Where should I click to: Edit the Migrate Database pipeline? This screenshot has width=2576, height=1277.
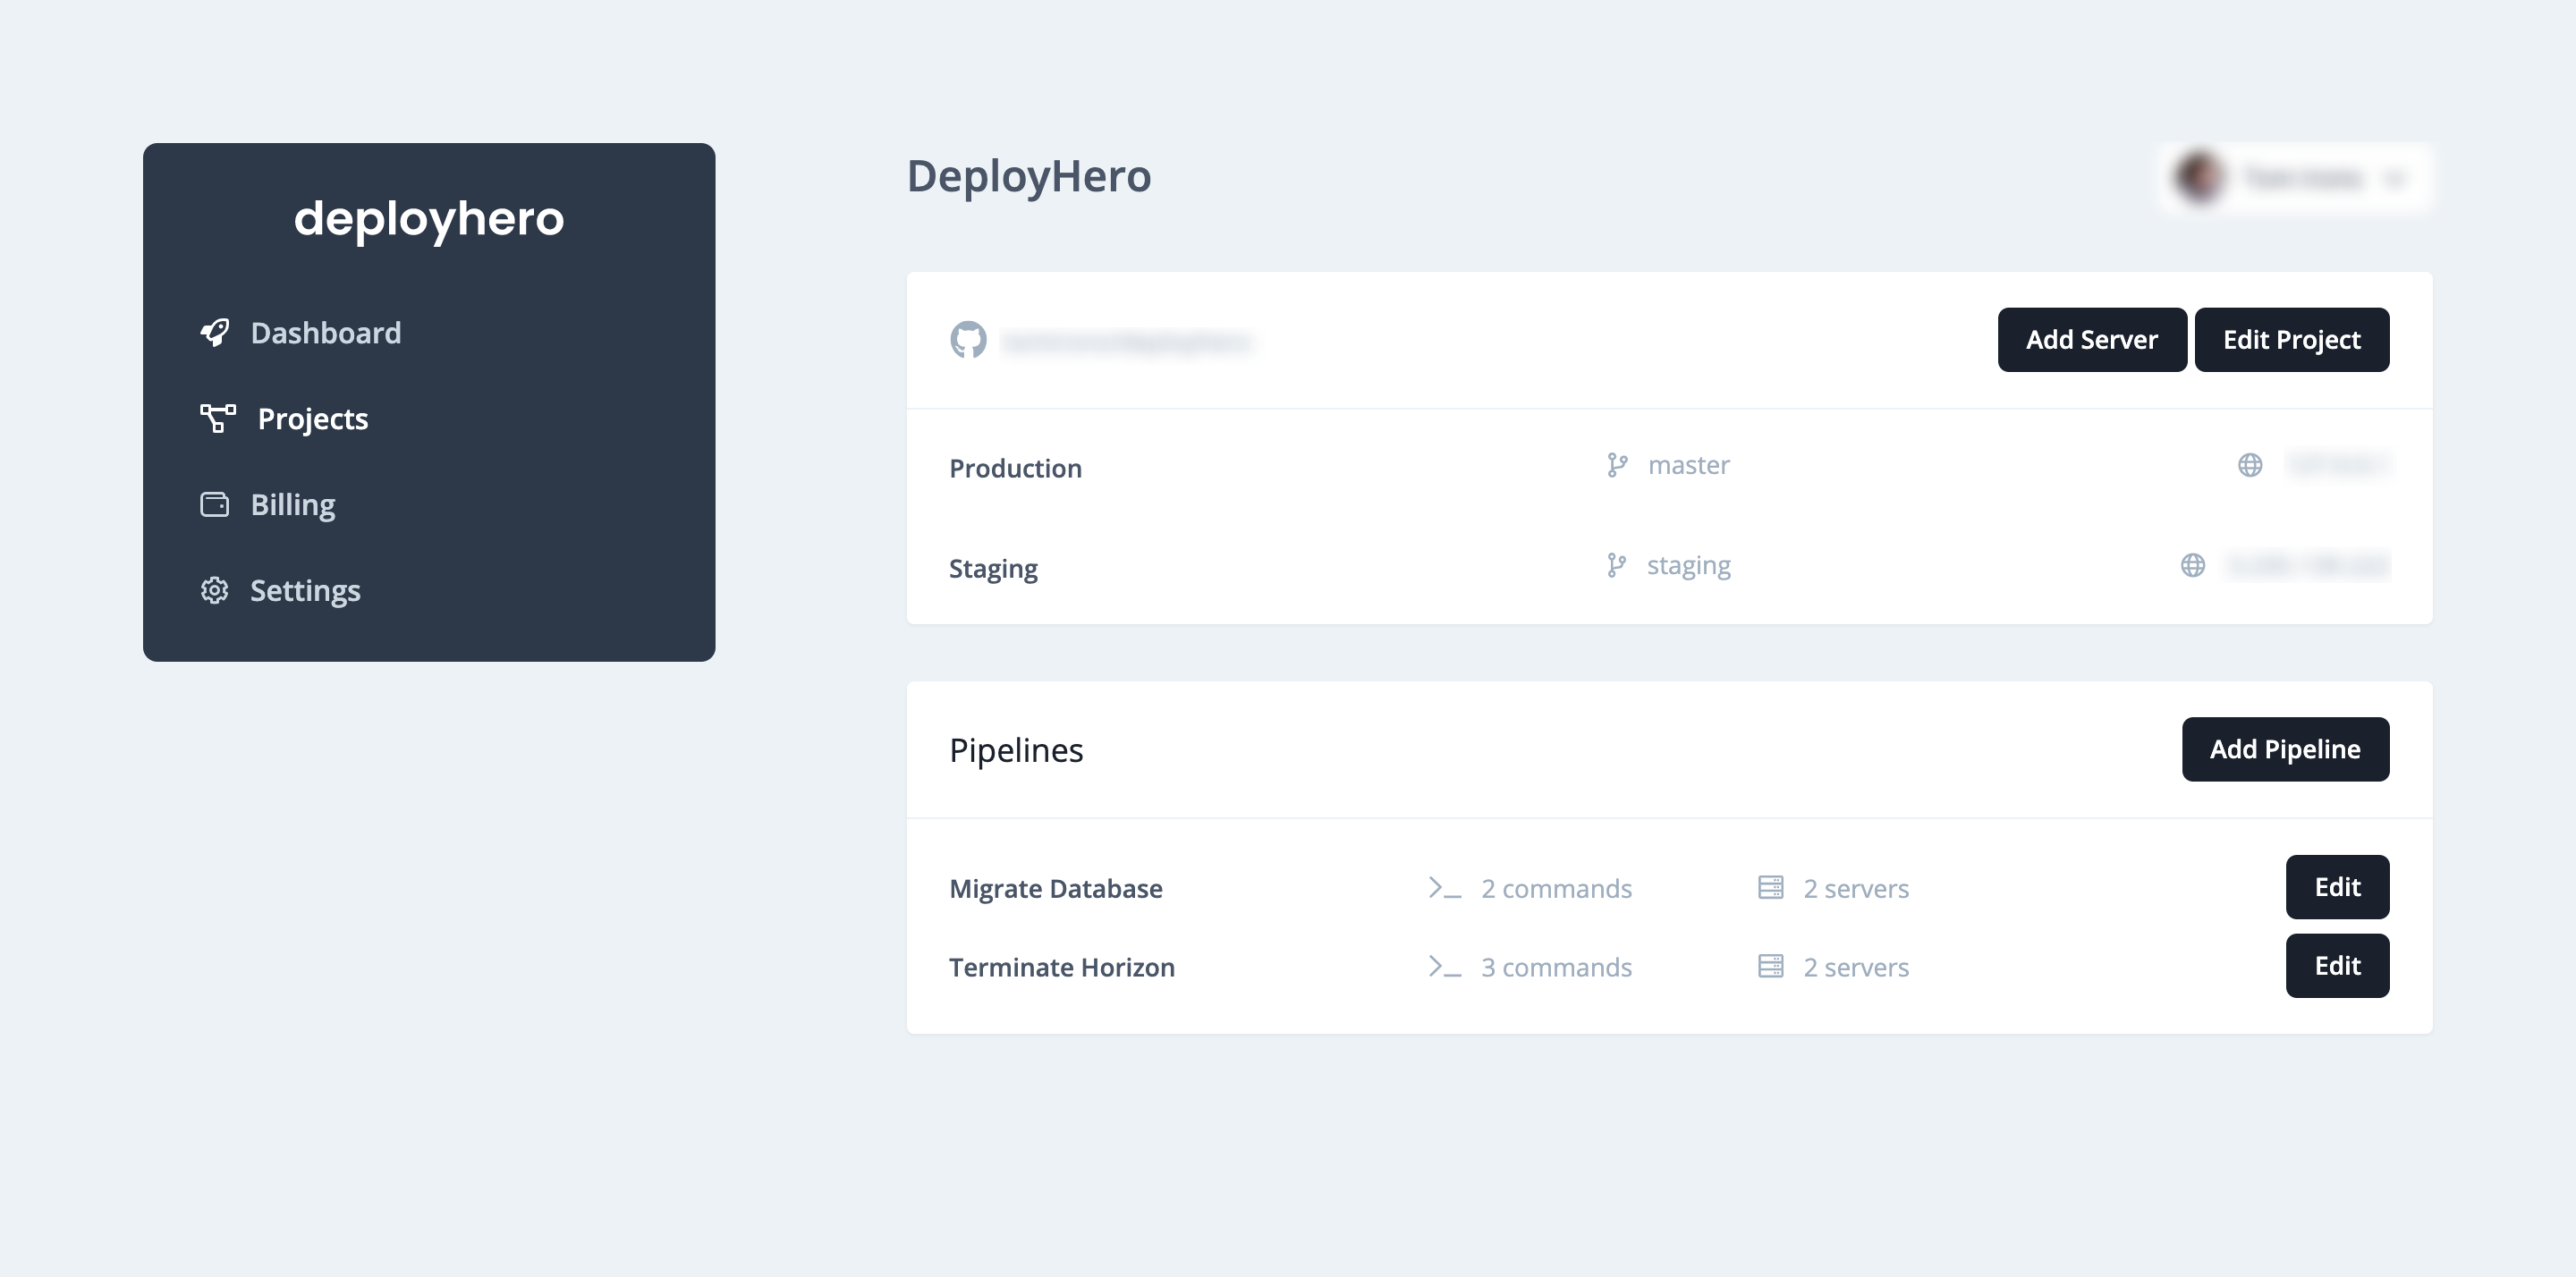click(2337, 887)
